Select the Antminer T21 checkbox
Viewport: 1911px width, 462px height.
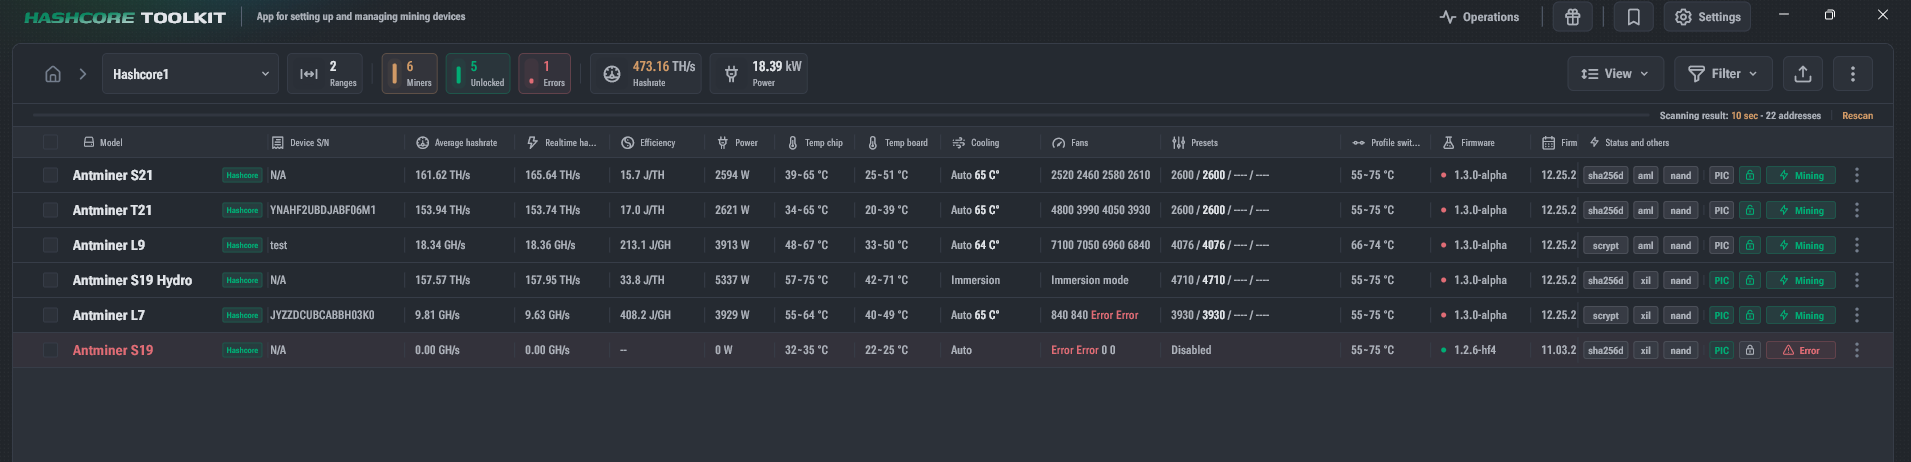pyautogui.click(x=50, y=210)
